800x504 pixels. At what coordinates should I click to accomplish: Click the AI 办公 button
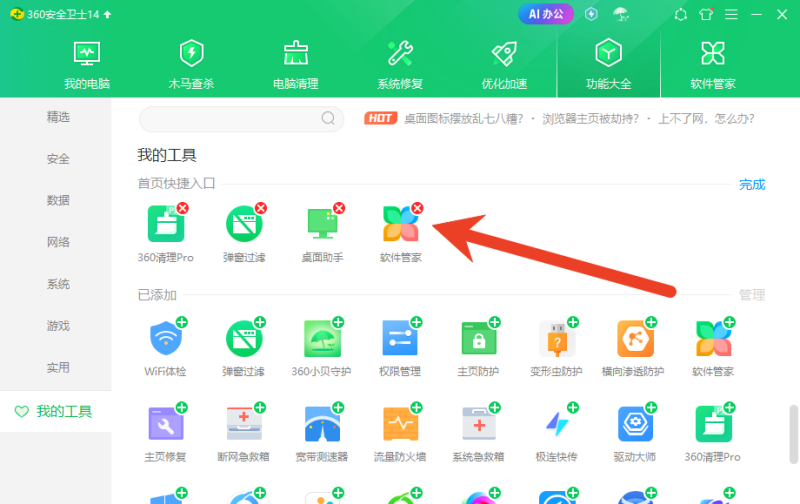[x=546, y=14]
